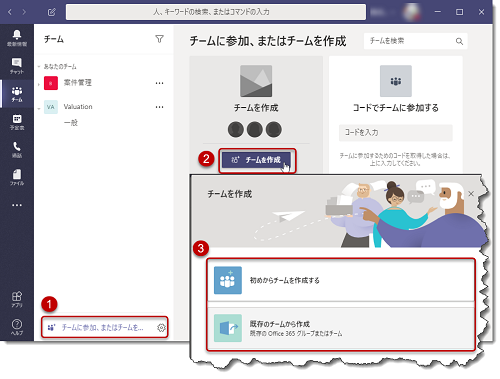
Task: Show more apps with the sidebar ellipsis
Action: click(x=17, y=205)
